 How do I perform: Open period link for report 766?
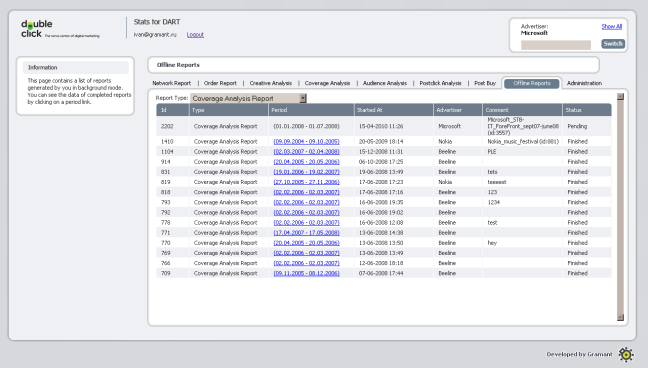[306, 263]
